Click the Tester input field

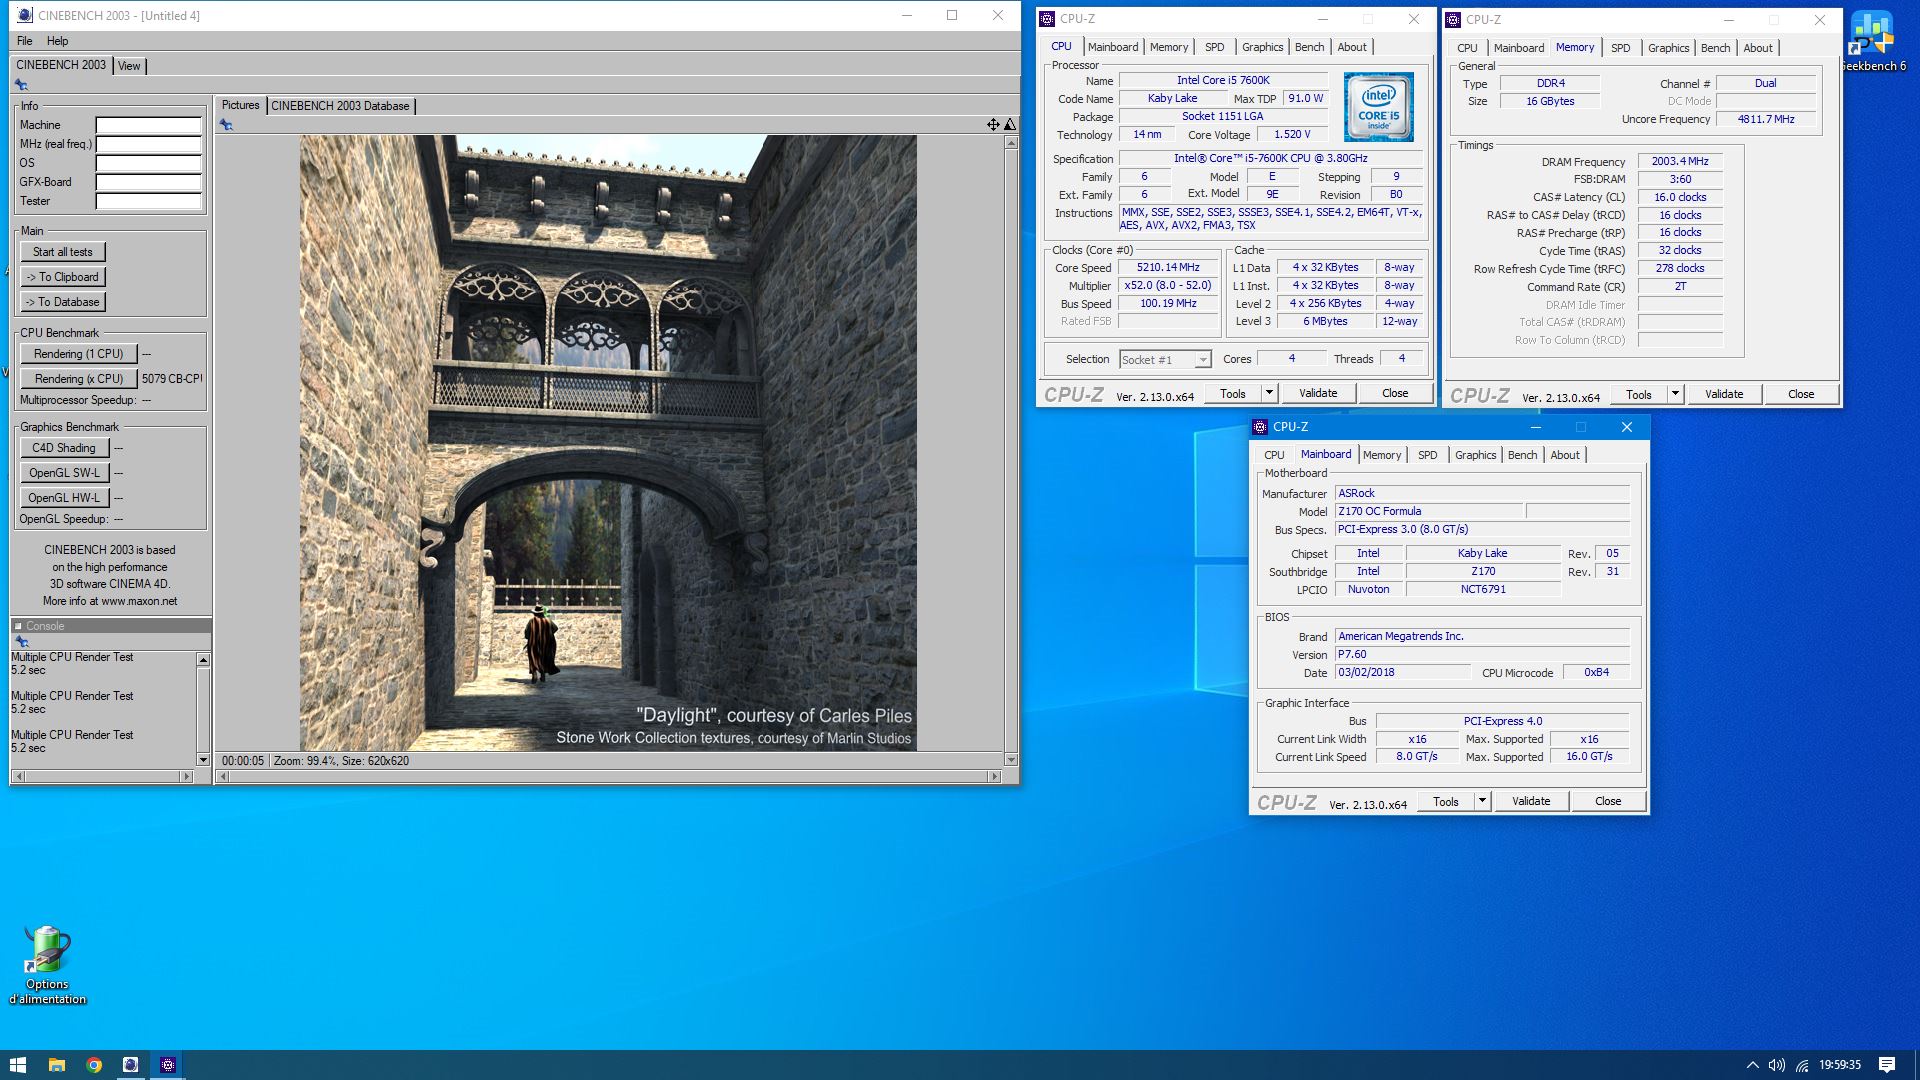coord(149,202)
